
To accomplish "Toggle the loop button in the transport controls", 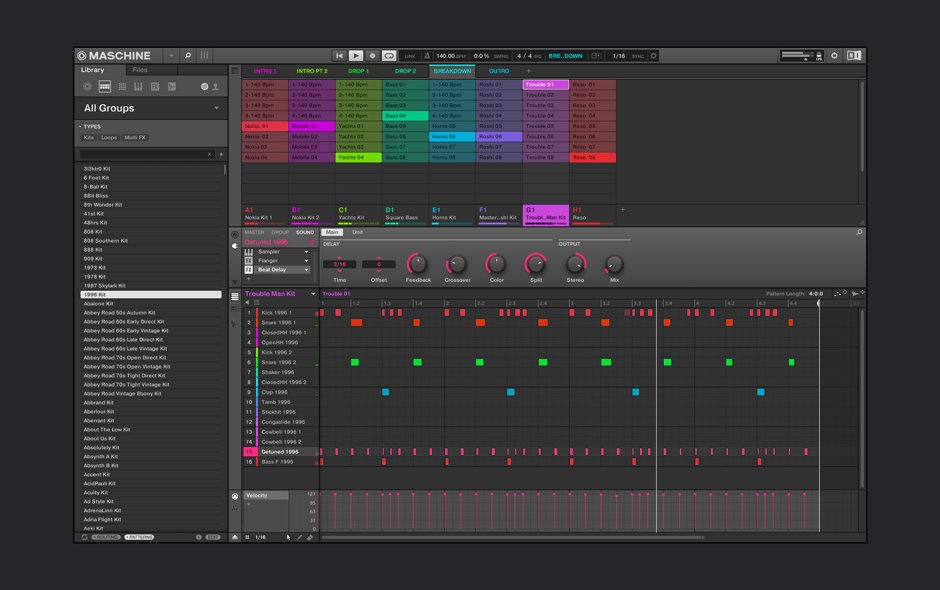I will tap(389, 57).
